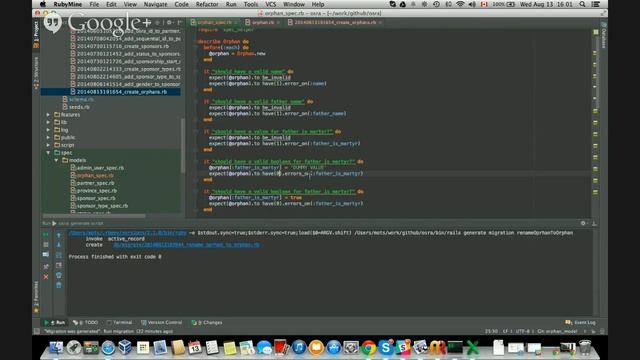Click the tool windows quick-access icon in status bar
This screenshot has height=360, width=640.
(37, 331)
